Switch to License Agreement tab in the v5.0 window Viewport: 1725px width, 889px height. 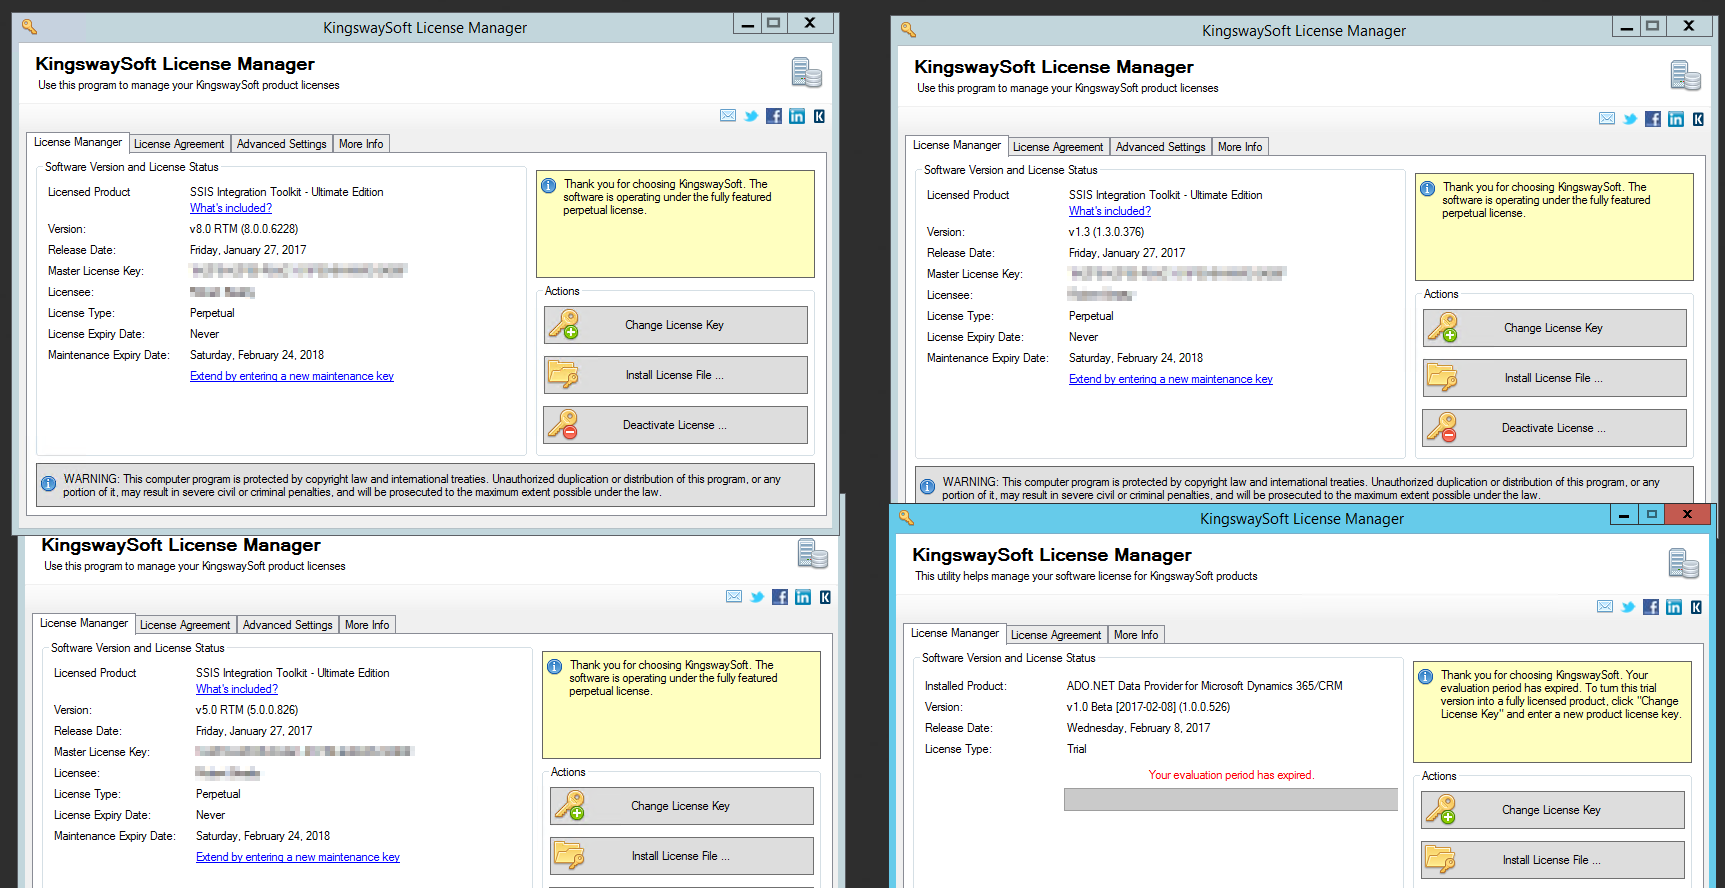point(185,625)
